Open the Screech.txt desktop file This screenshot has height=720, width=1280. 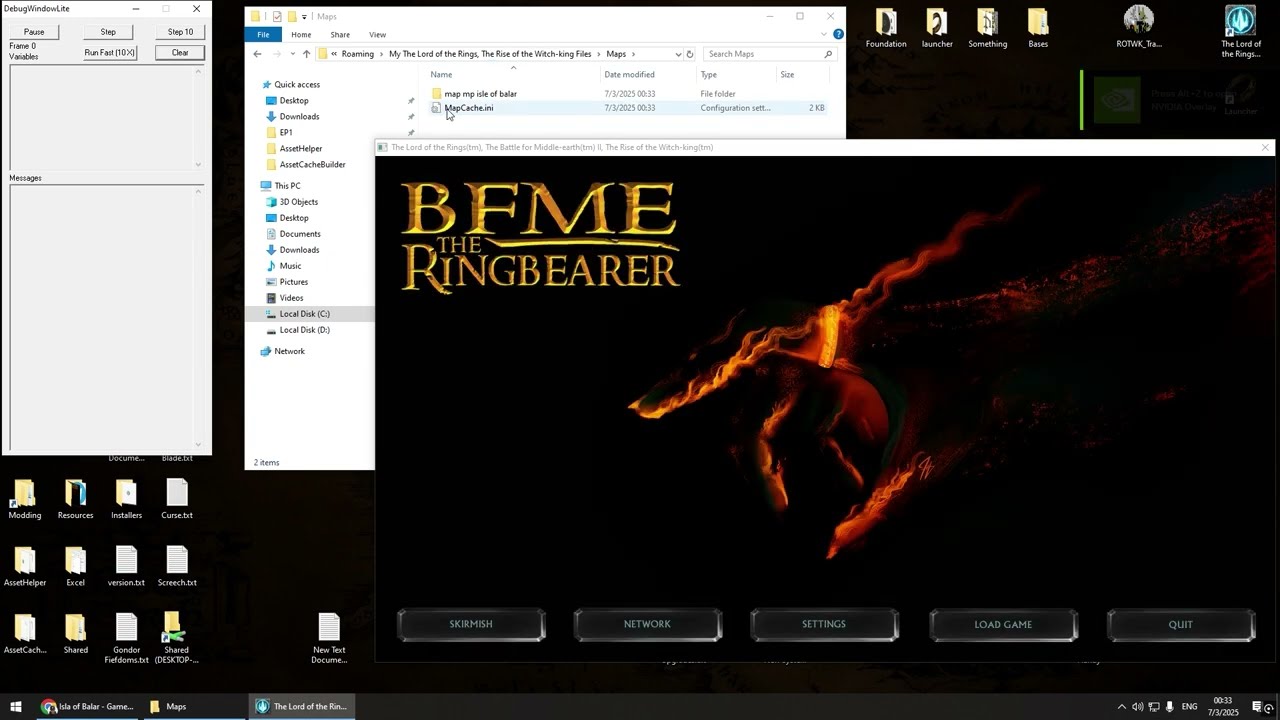[177, 567]
